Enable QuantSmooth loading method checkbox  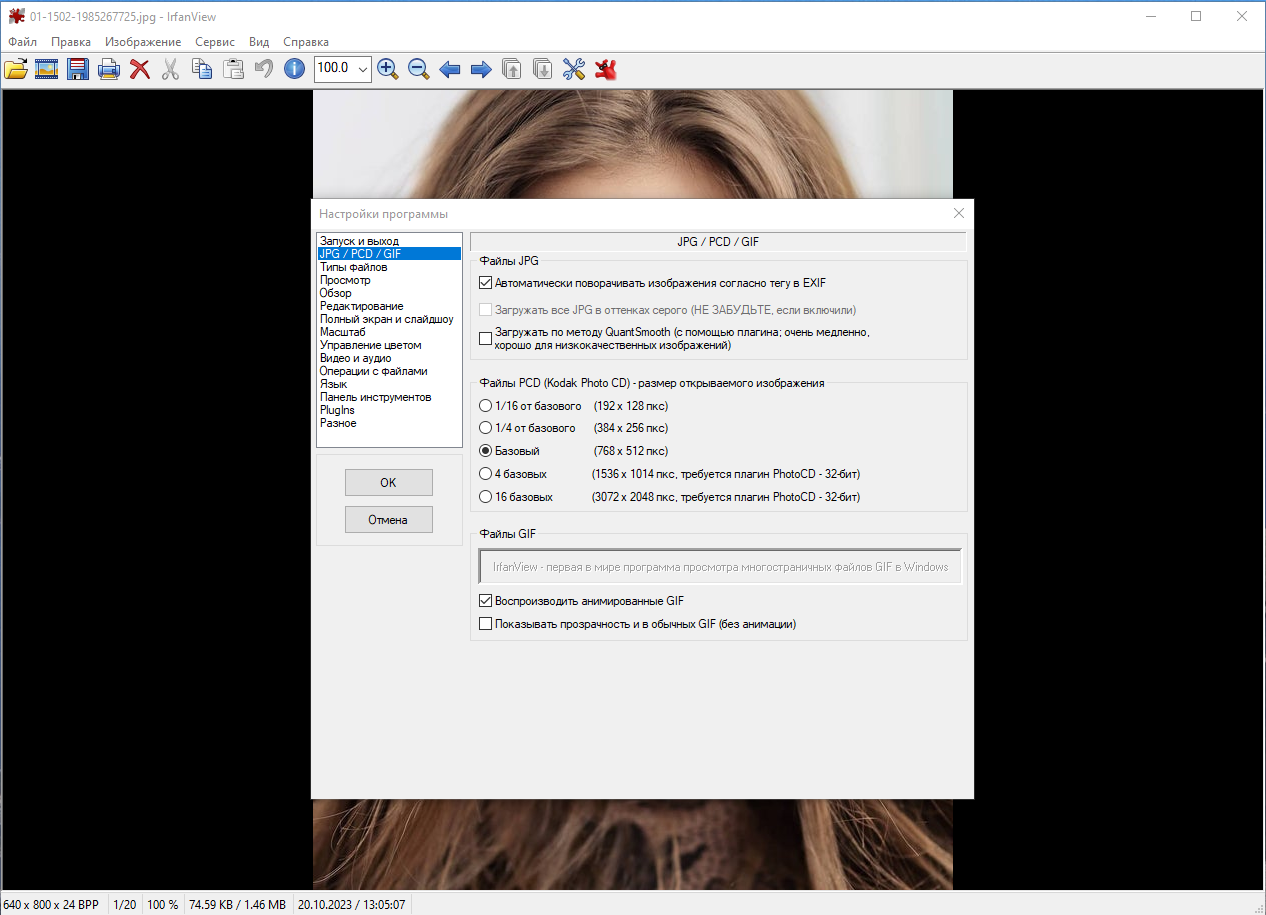click(486, 338)
